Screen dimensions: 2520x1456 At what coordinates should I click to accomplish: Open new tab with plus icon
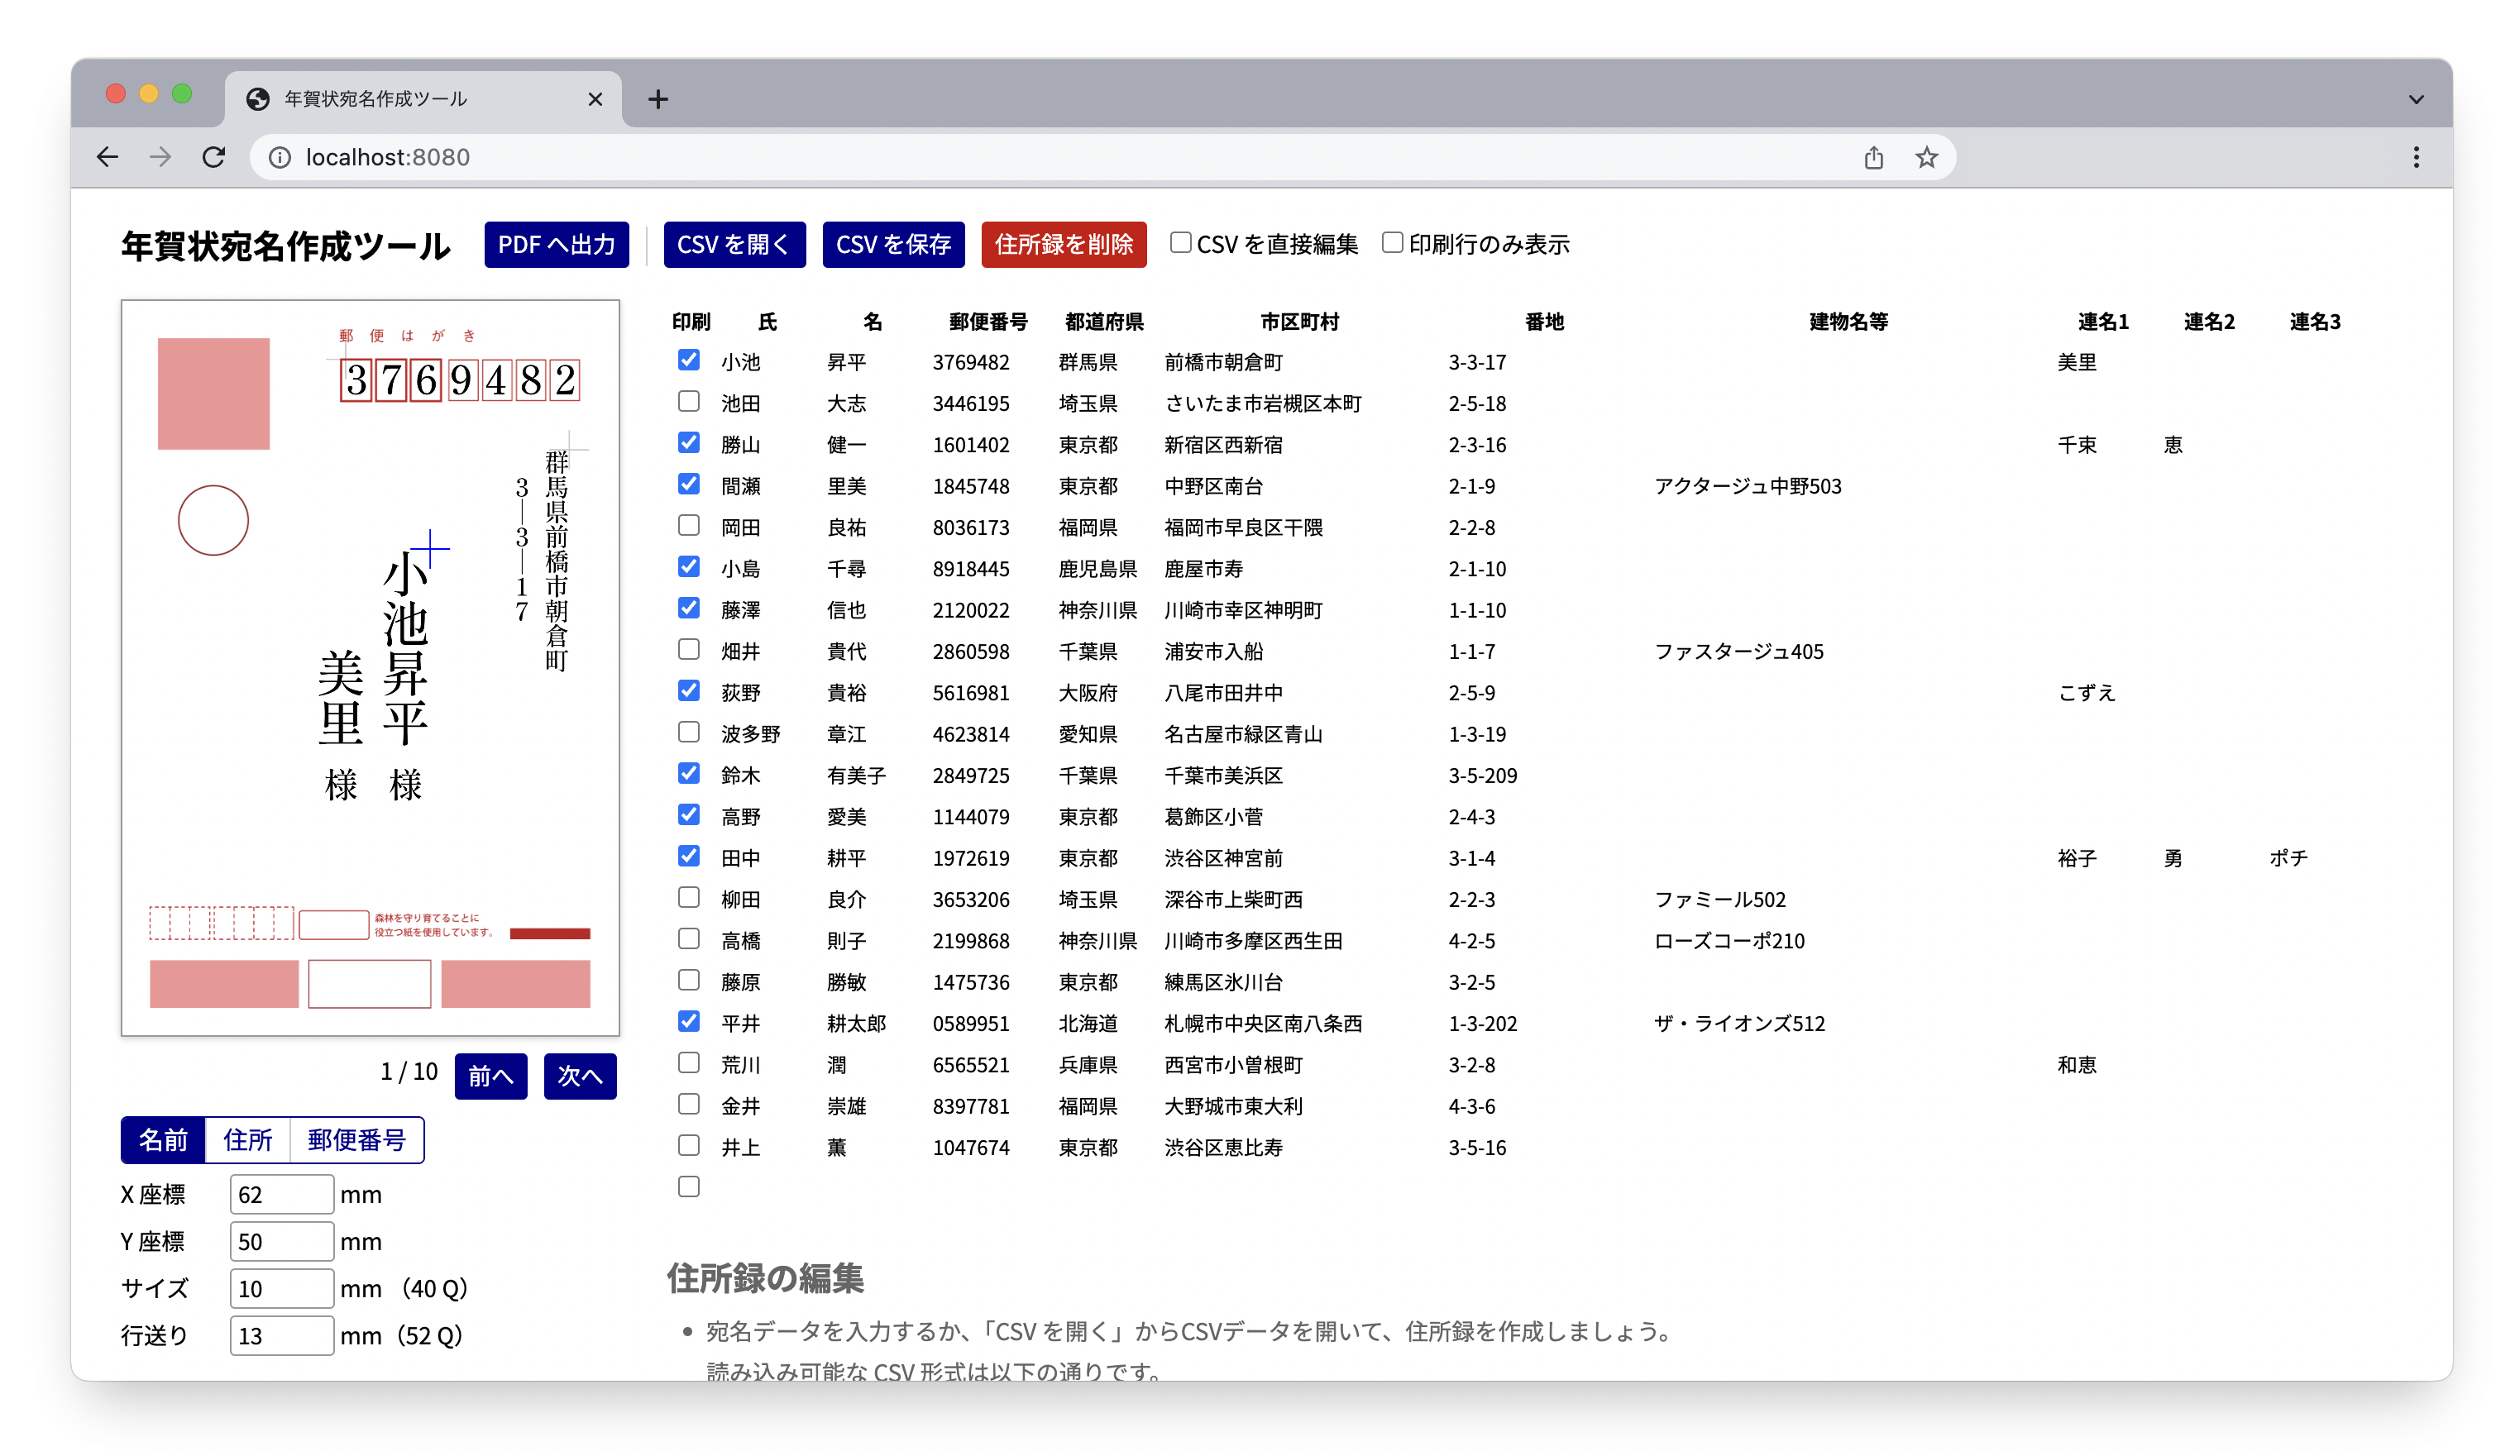point(657,99)
